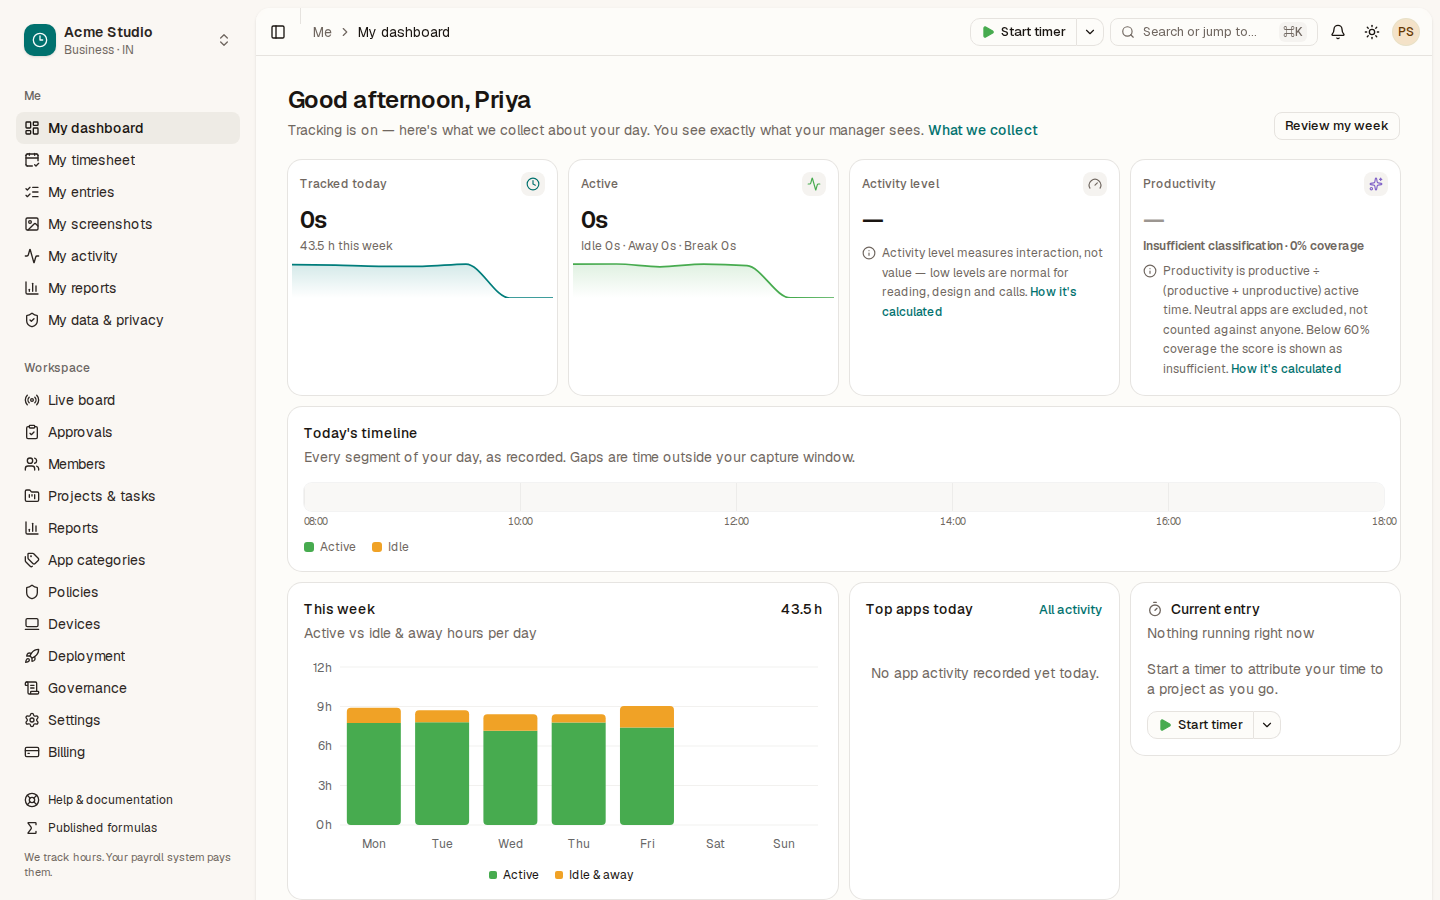
Task: Toggle the sidebar panel icon
Action: pyautogui.click(x=278, y=32)
